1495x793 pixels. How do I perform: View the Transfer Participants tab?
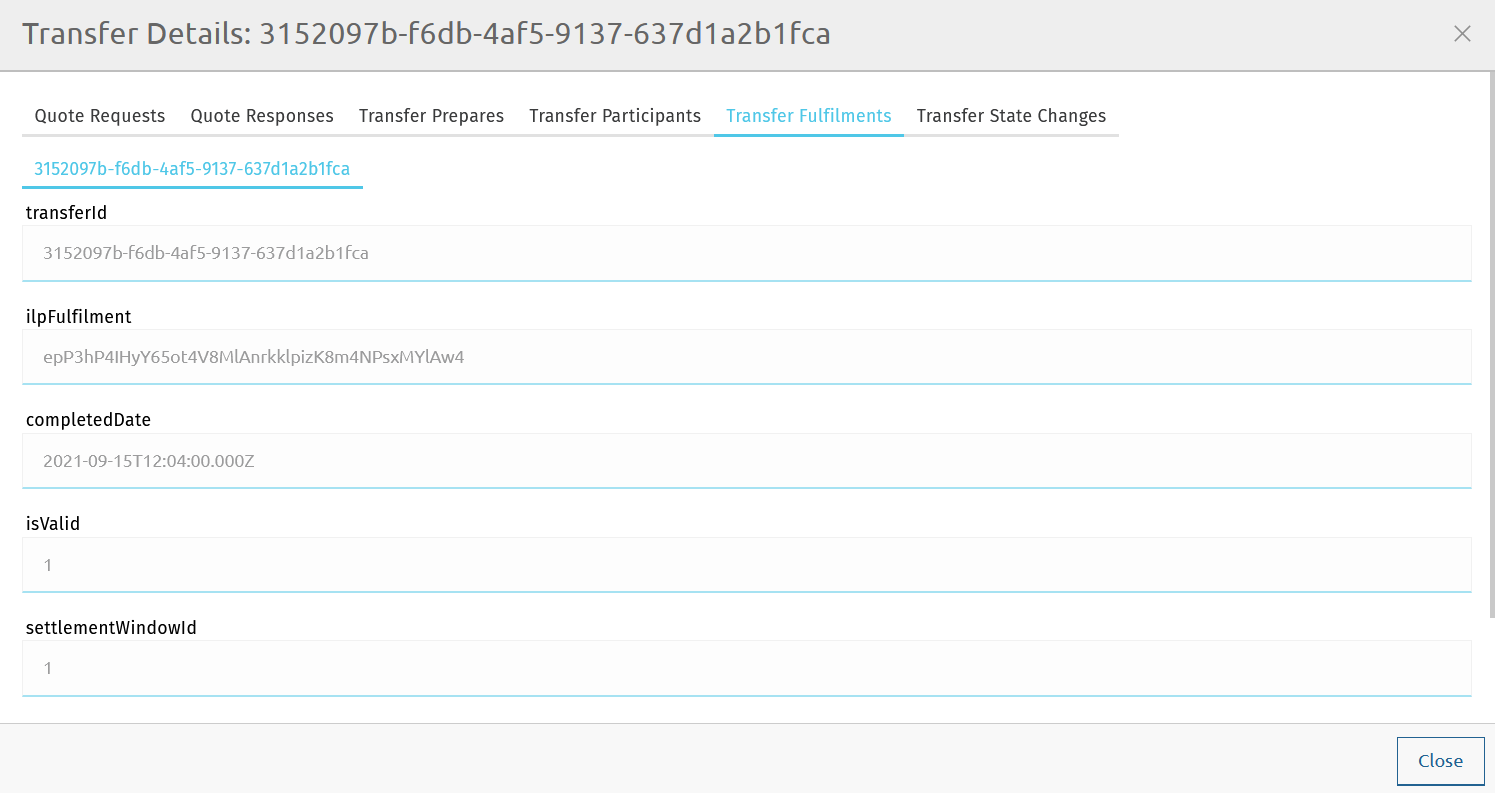(615, 116)
